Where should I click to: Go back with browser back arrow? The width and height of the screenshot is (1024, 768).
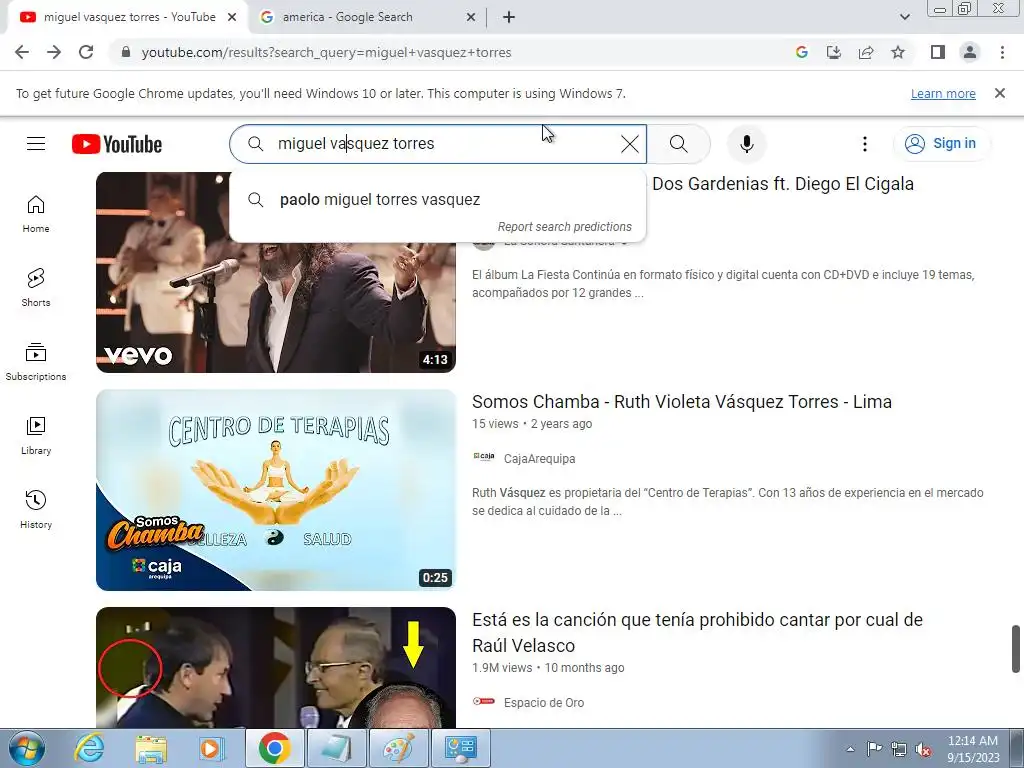(22, 52)
